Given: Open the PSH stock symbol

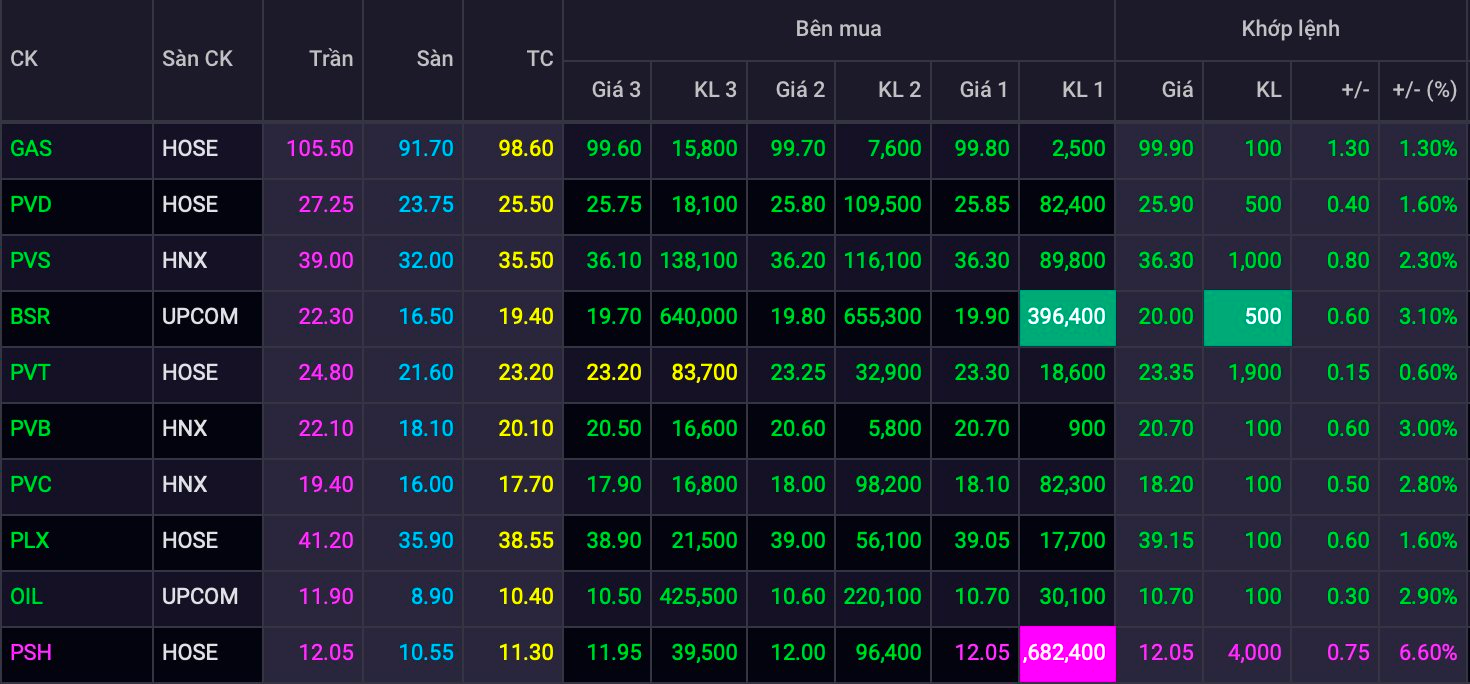Looking at the screenshot, I should 31,652.
